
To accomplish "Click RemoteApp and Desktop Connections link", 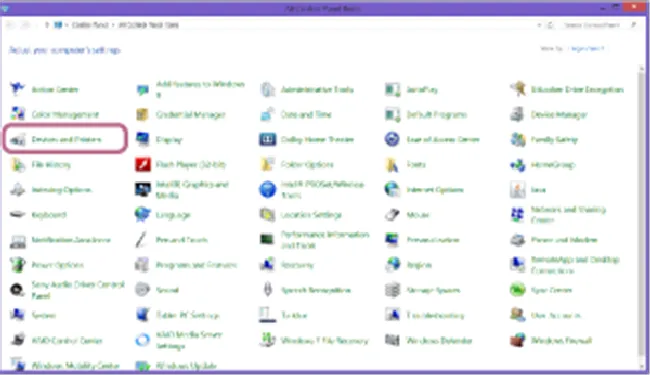I will pos(575,265).
